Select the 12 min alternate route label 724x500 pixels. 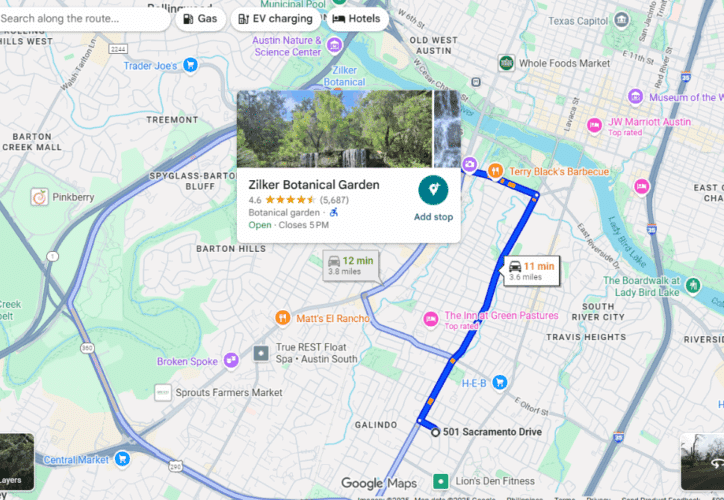[351, 265]
